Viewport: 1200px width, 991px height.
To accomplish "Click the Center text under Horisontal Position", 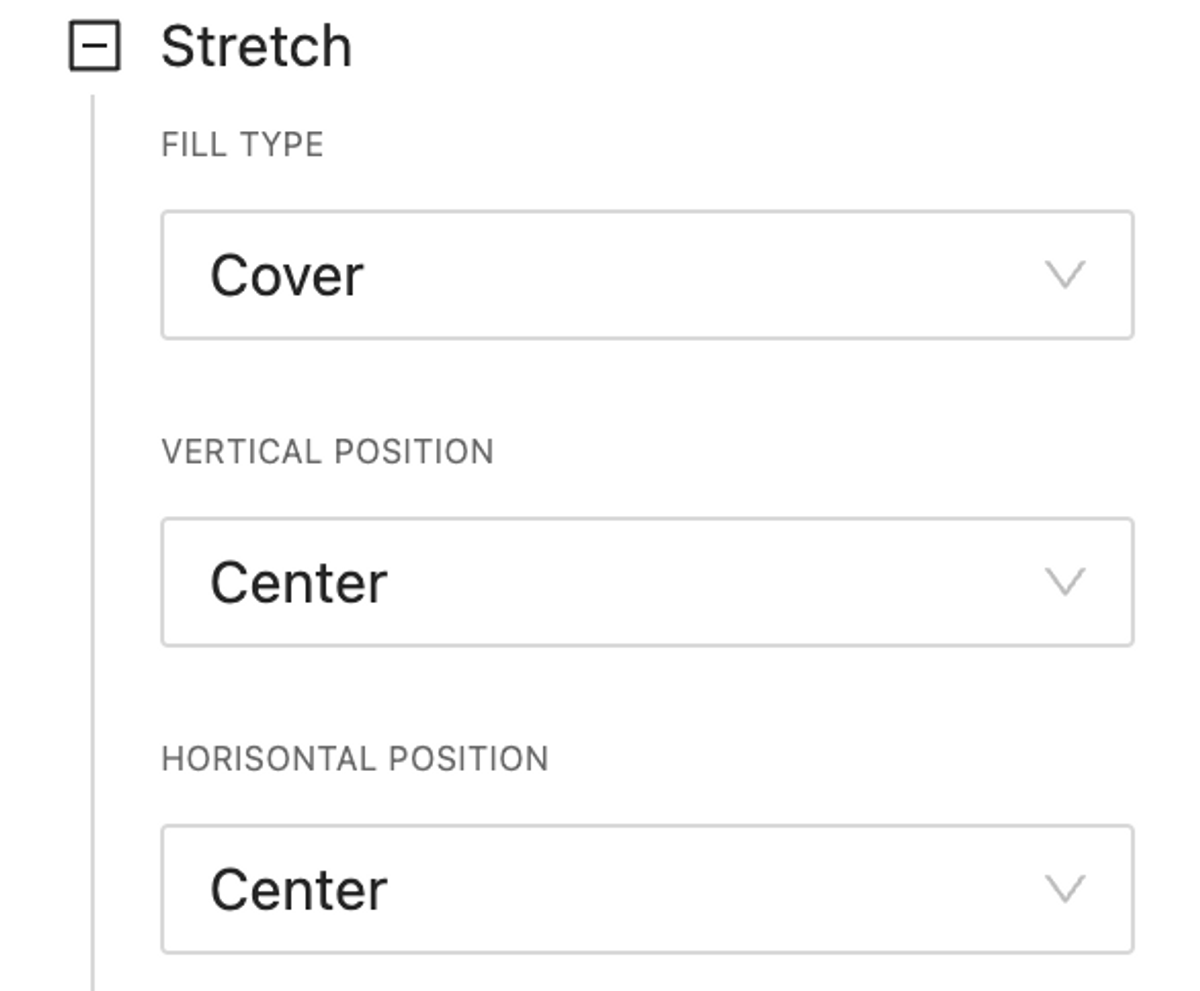I will 298,890.
